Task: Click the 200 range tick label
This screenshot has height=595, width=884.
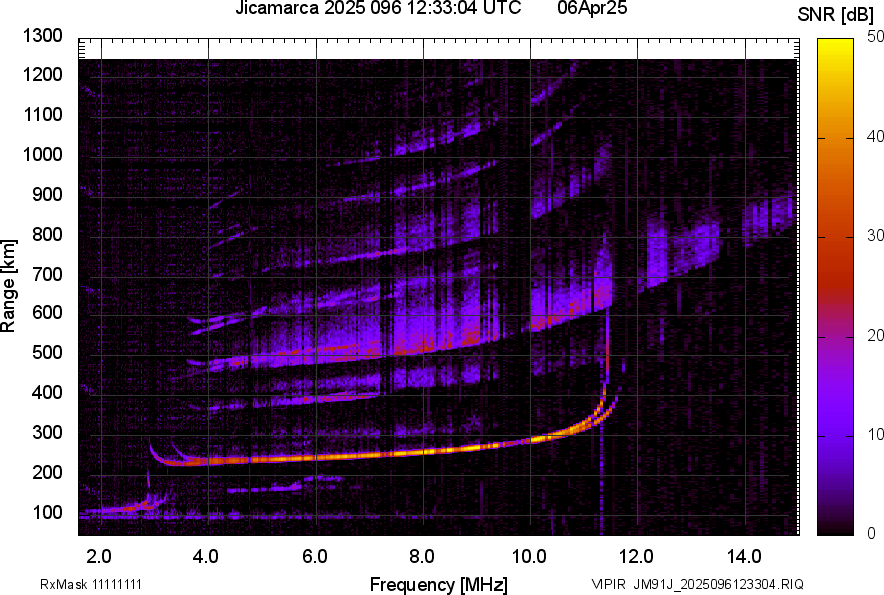Action: 47,472
